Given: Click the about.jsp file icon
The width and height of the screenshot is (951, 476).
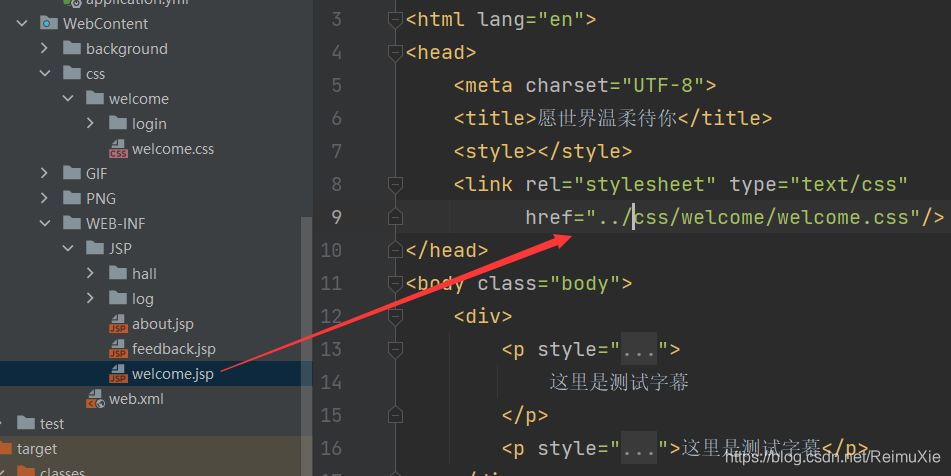Looking at the screenshot, I should click(x=118, y=324).
